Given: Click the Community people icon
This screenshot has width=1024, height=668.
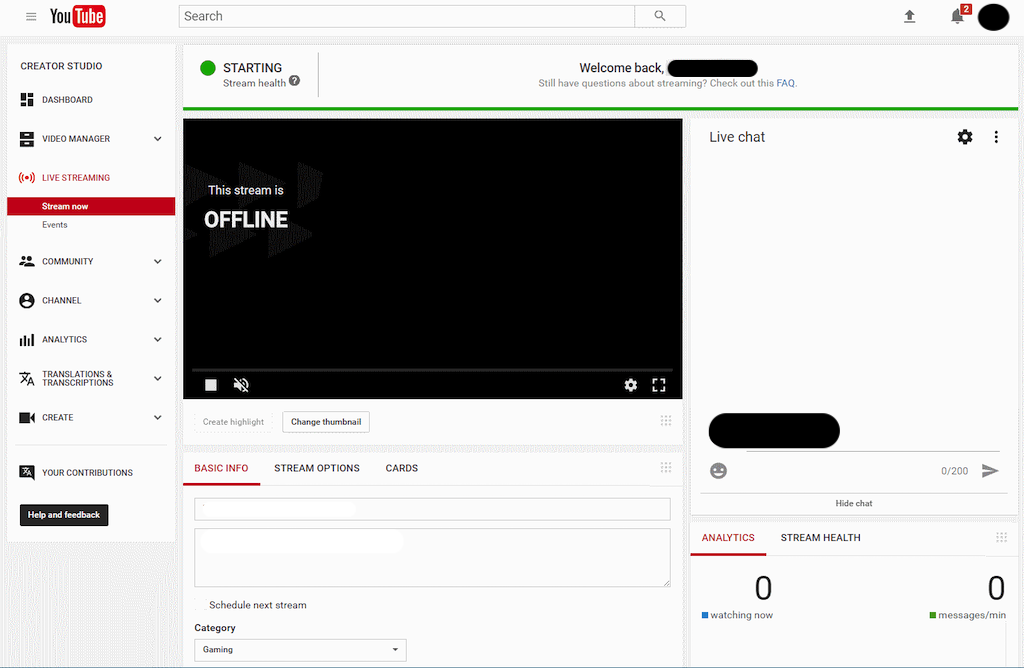Looking at the screenshot, I should click(27, 261).
